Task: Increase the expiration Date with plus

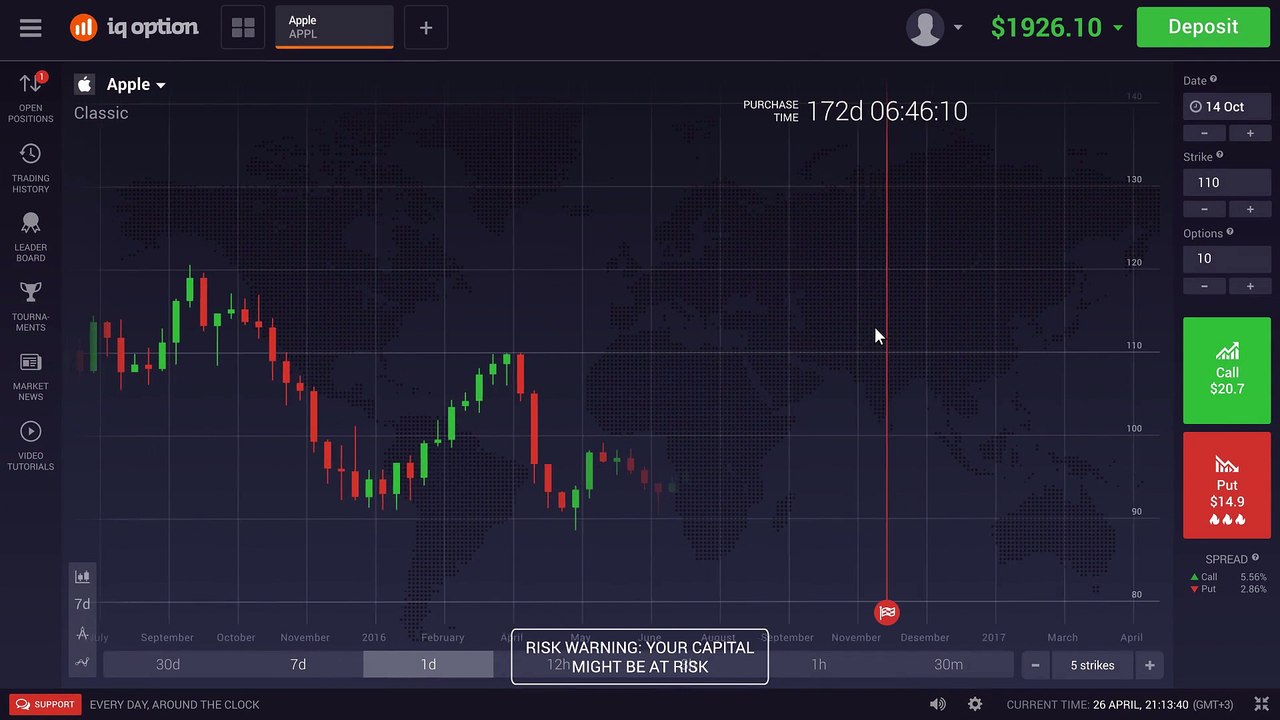Action: point(1249,133)
